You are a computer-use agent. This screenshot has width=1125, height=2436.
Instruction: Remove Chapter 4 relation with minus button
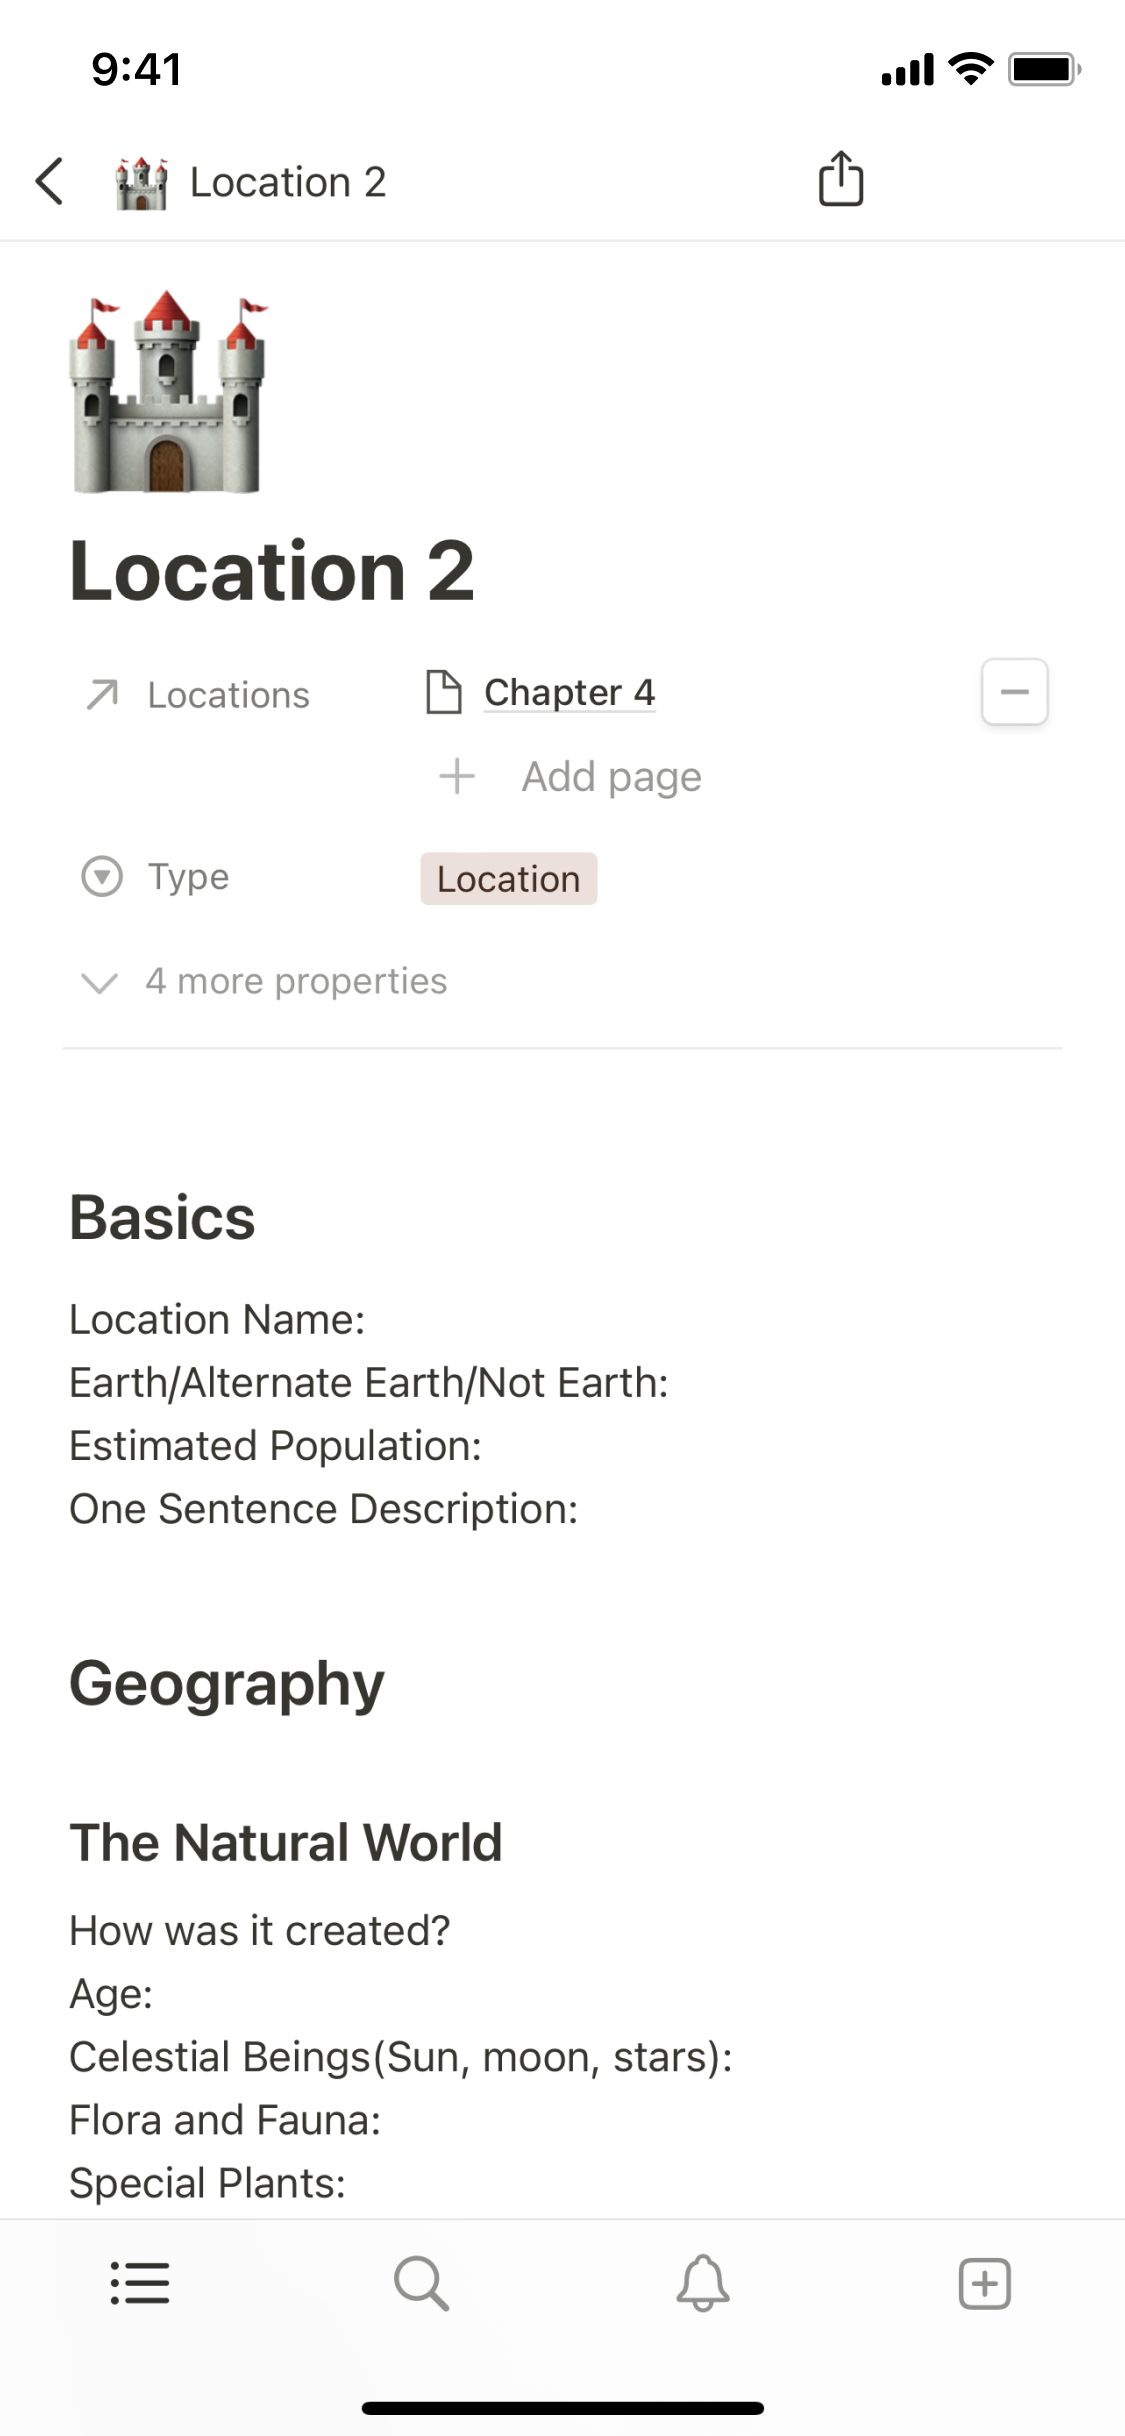tap(1014, 692)
